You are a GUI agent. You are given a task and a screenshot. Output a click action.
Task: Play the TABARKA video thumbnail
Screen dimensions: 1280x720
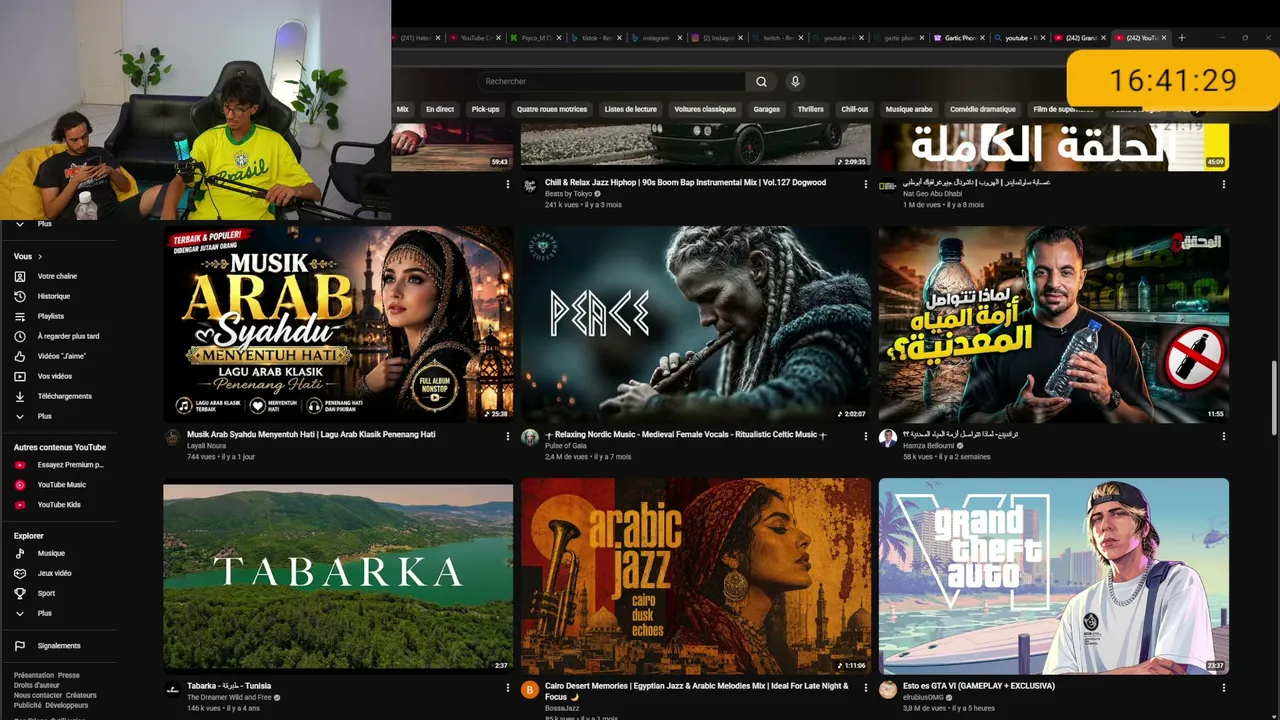coord(338,575)
